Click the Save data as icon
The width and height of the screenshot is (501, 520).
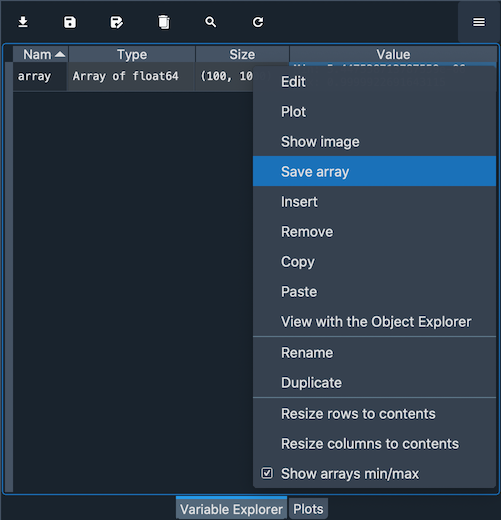117,22
